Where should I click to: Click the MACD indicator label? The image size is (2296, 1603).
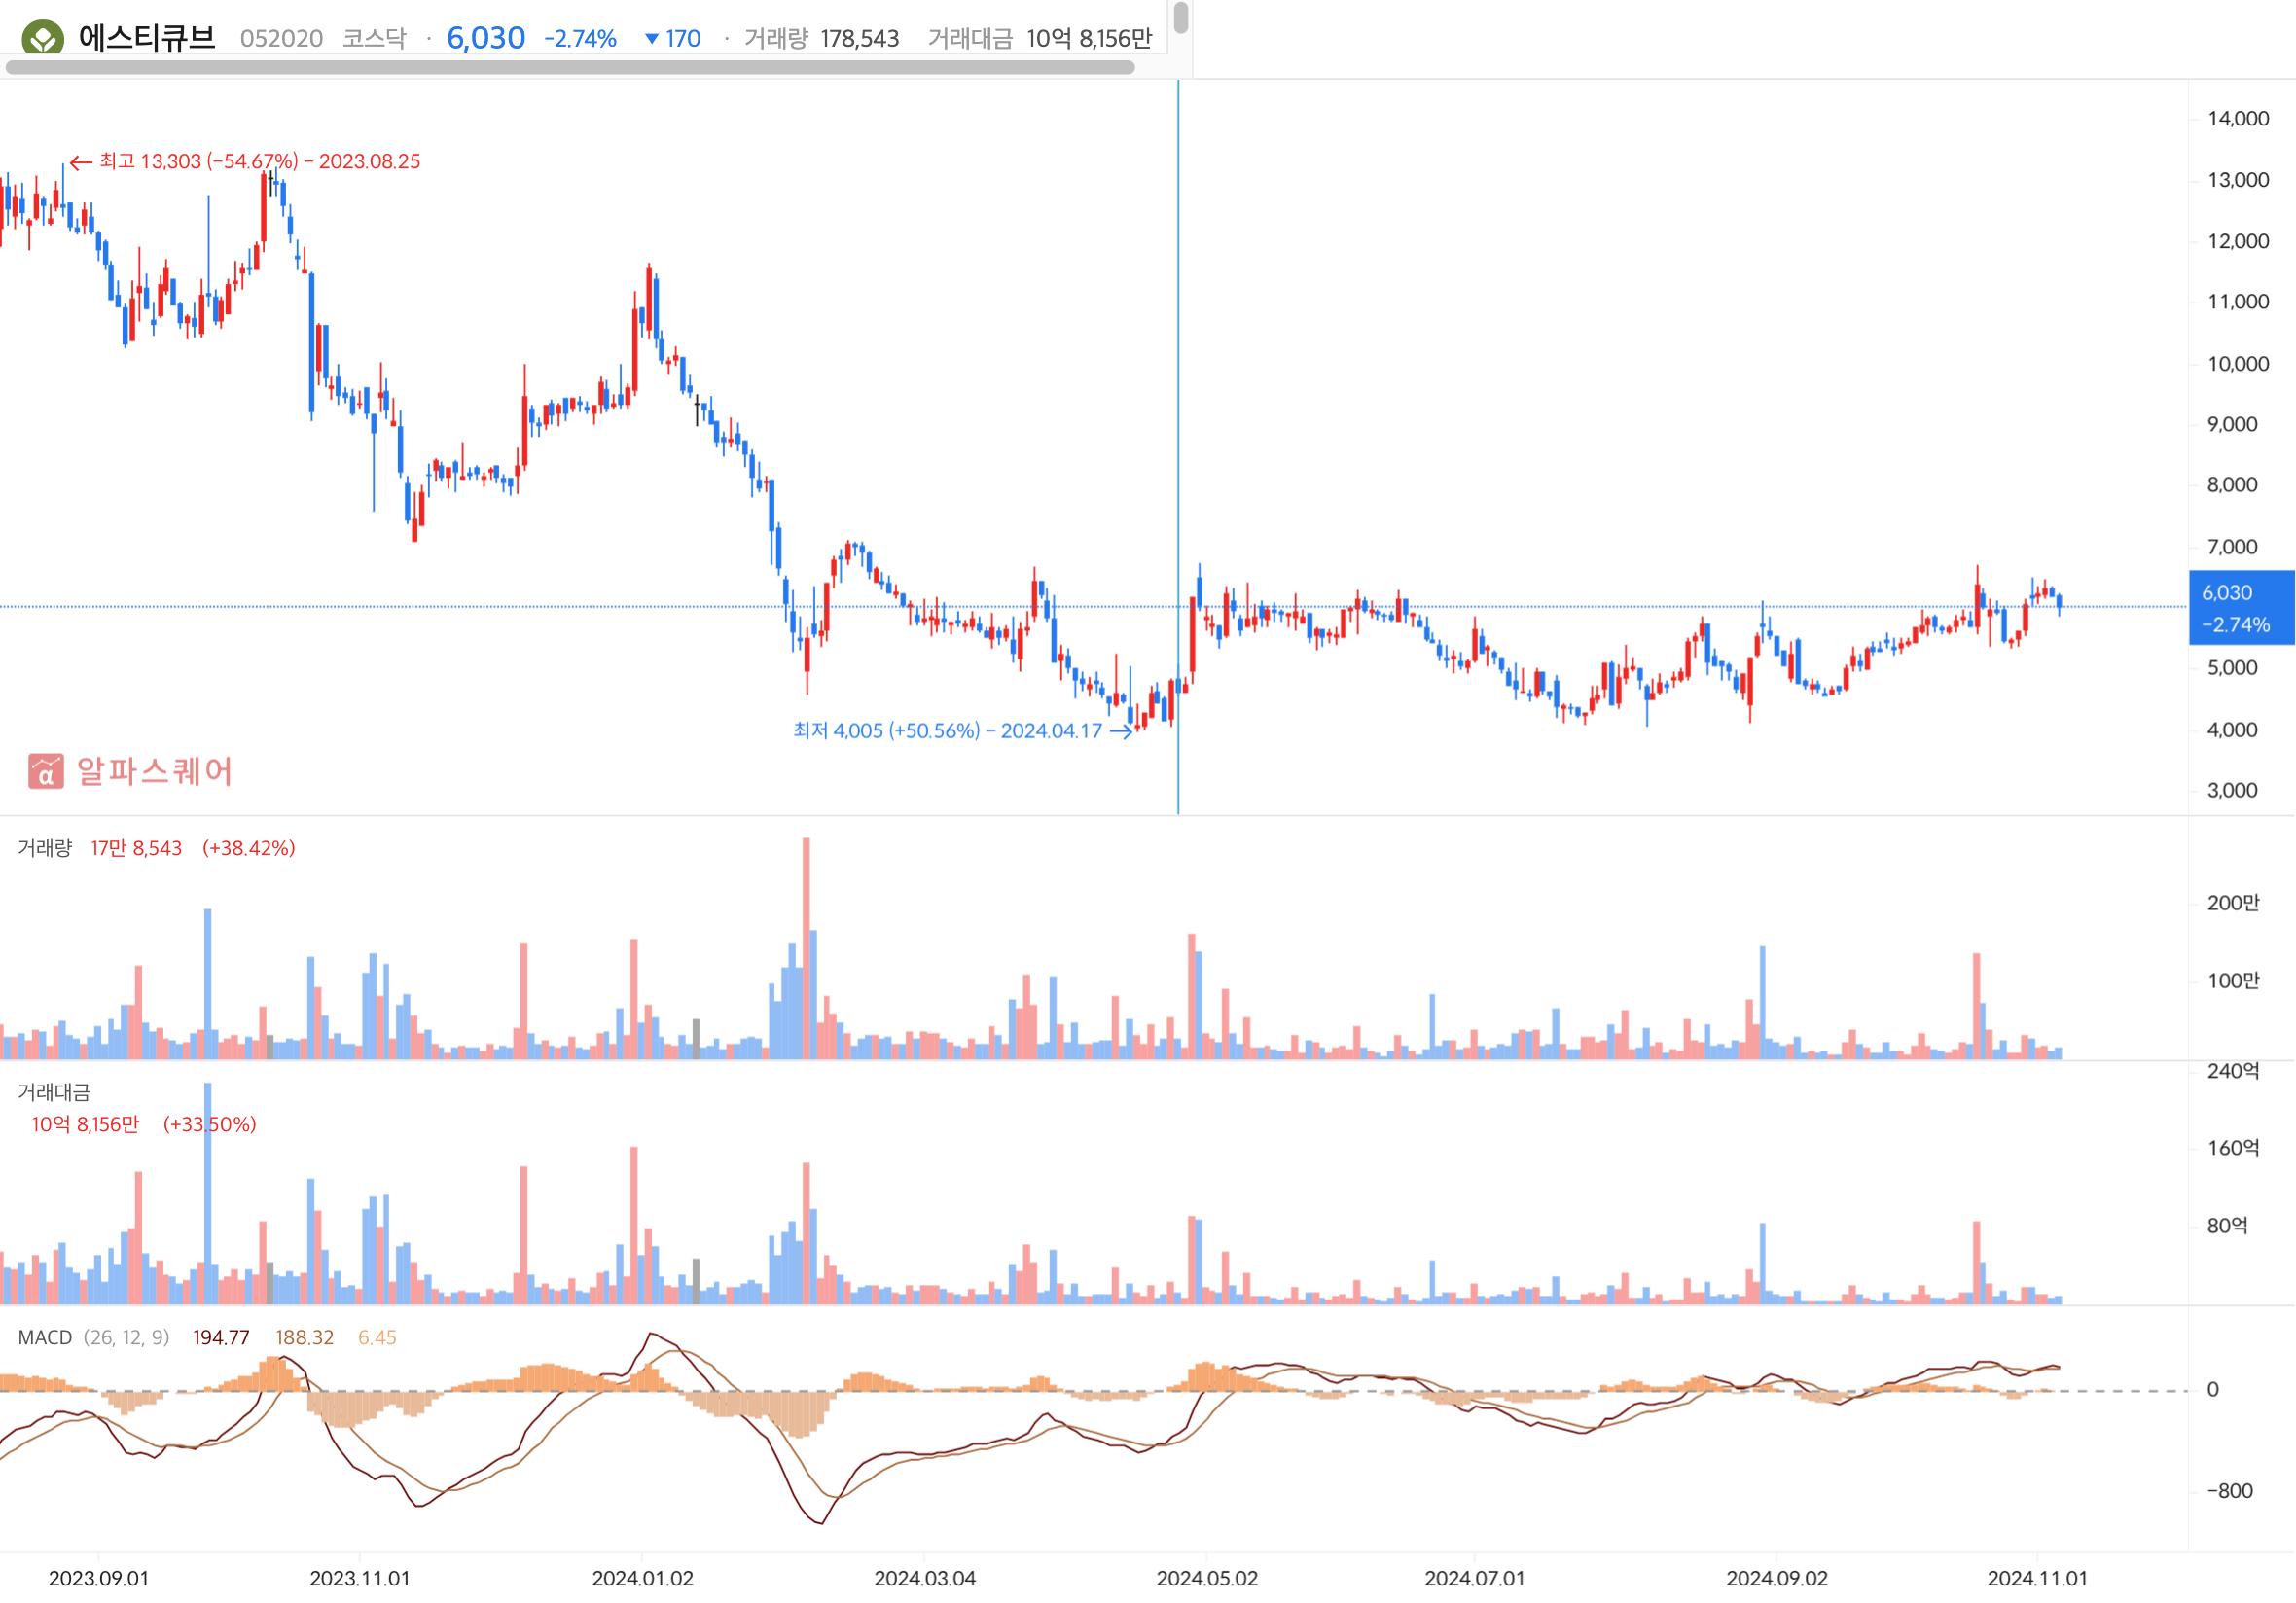pos(45,1338)
